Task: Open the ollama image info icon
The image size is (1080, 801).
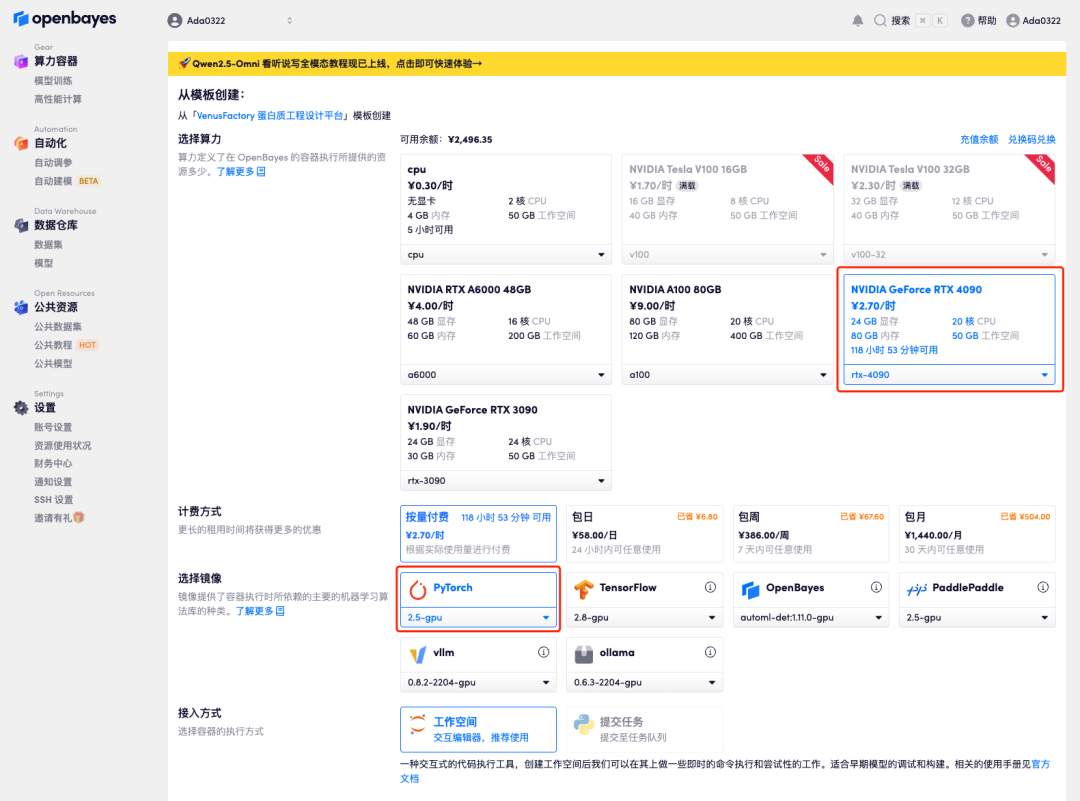Action: coord(710,652)
